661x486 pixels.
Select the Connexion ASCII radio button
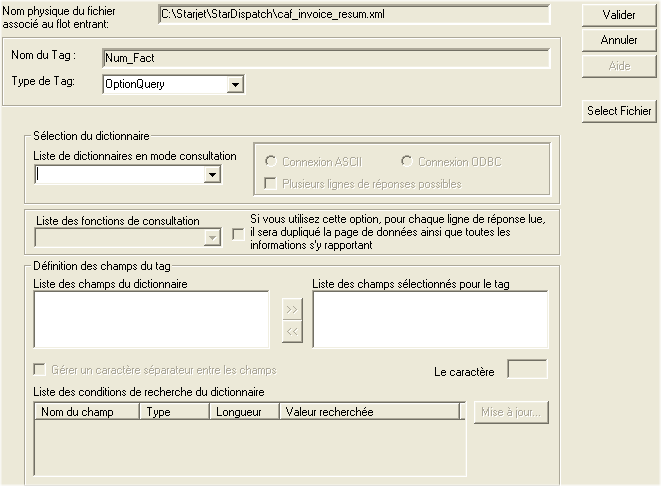(270, 161)
